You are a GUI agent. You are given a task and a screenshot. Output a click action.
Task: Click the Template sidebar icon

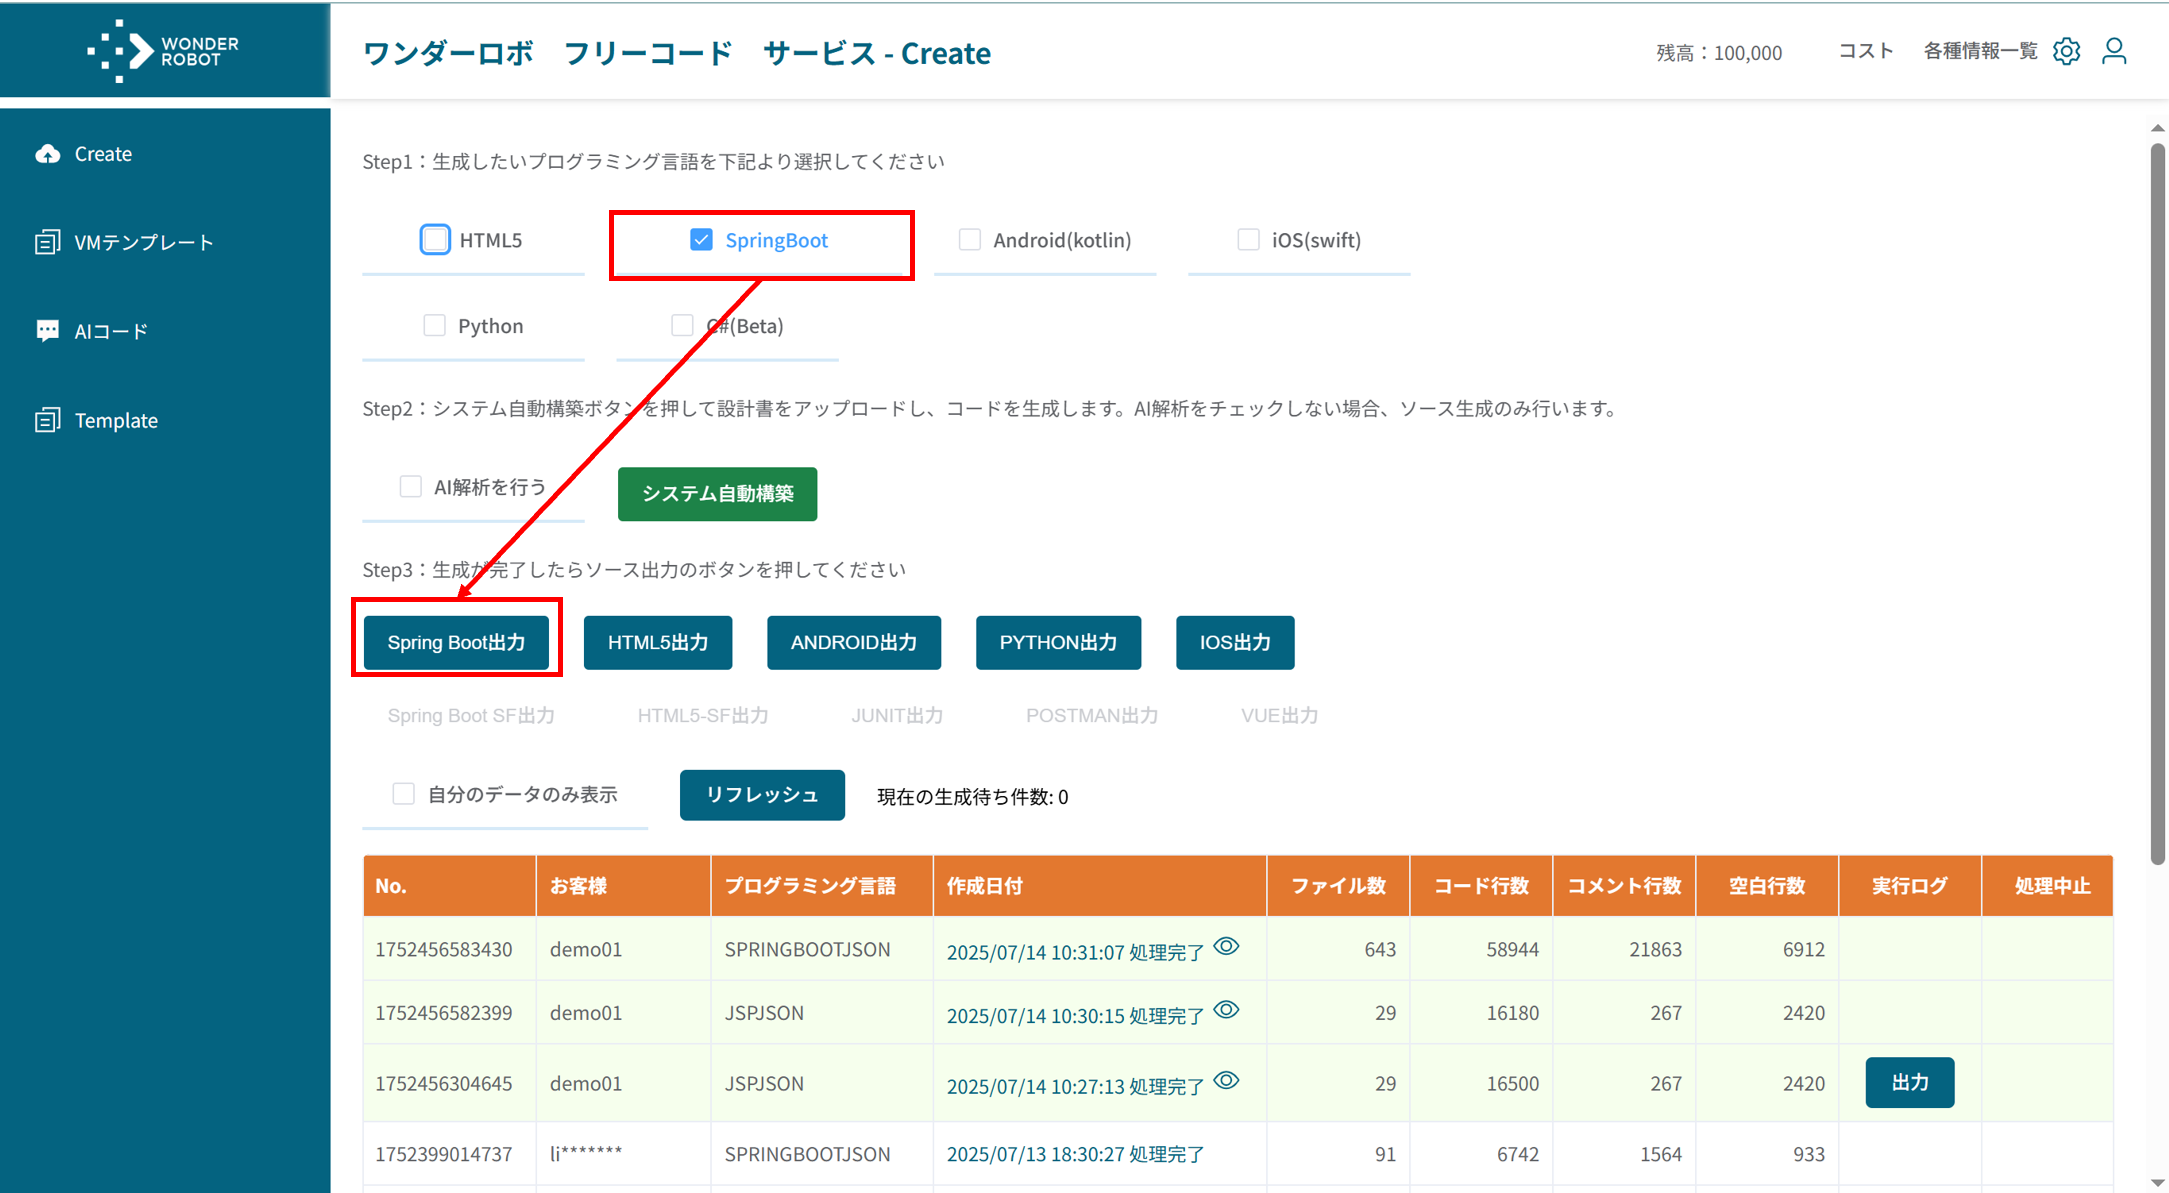click(x=47, y=420)
